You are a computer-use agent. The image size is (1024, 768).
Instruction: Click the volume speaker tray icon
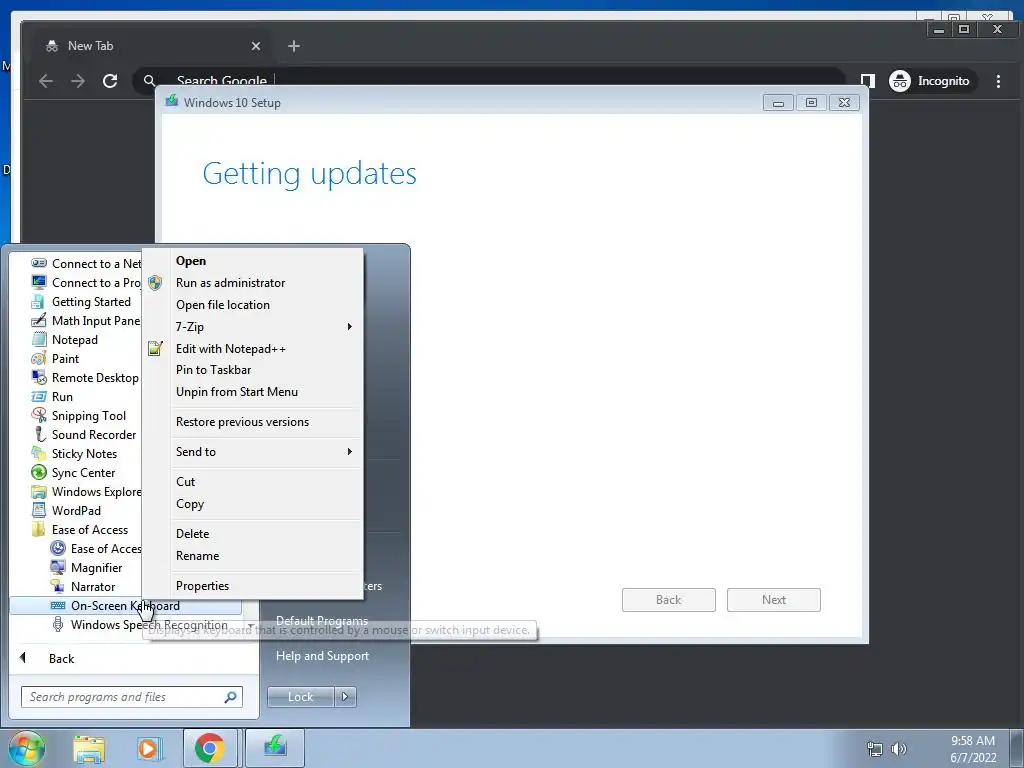coord(899,749)
